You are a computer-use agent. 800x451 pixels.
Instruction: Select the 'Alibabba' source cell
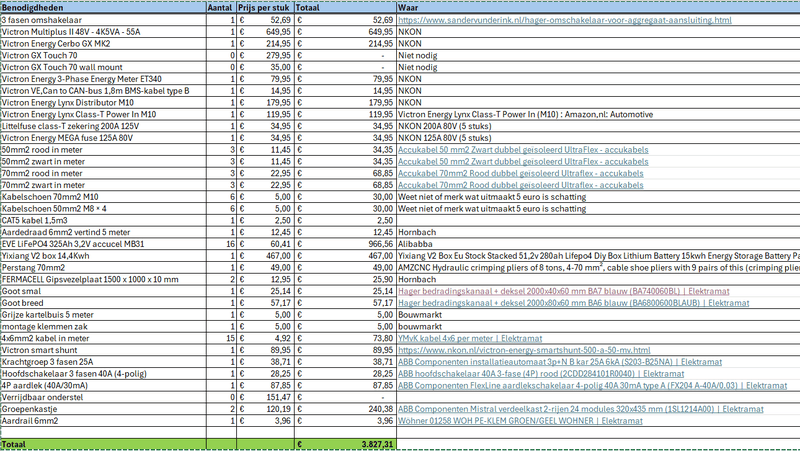[598, 244]
